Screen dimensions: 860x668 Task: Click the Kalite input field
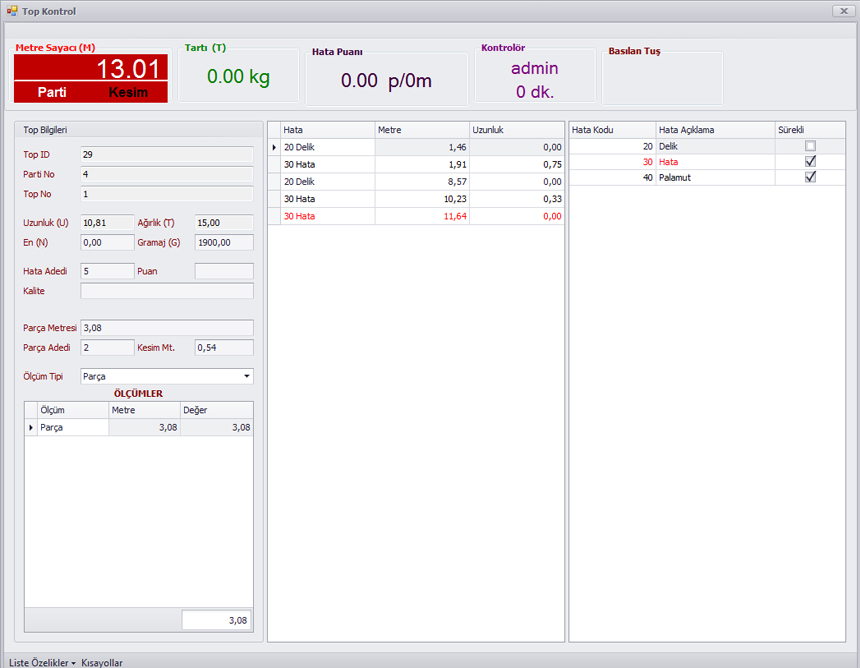tap(166, 291)
